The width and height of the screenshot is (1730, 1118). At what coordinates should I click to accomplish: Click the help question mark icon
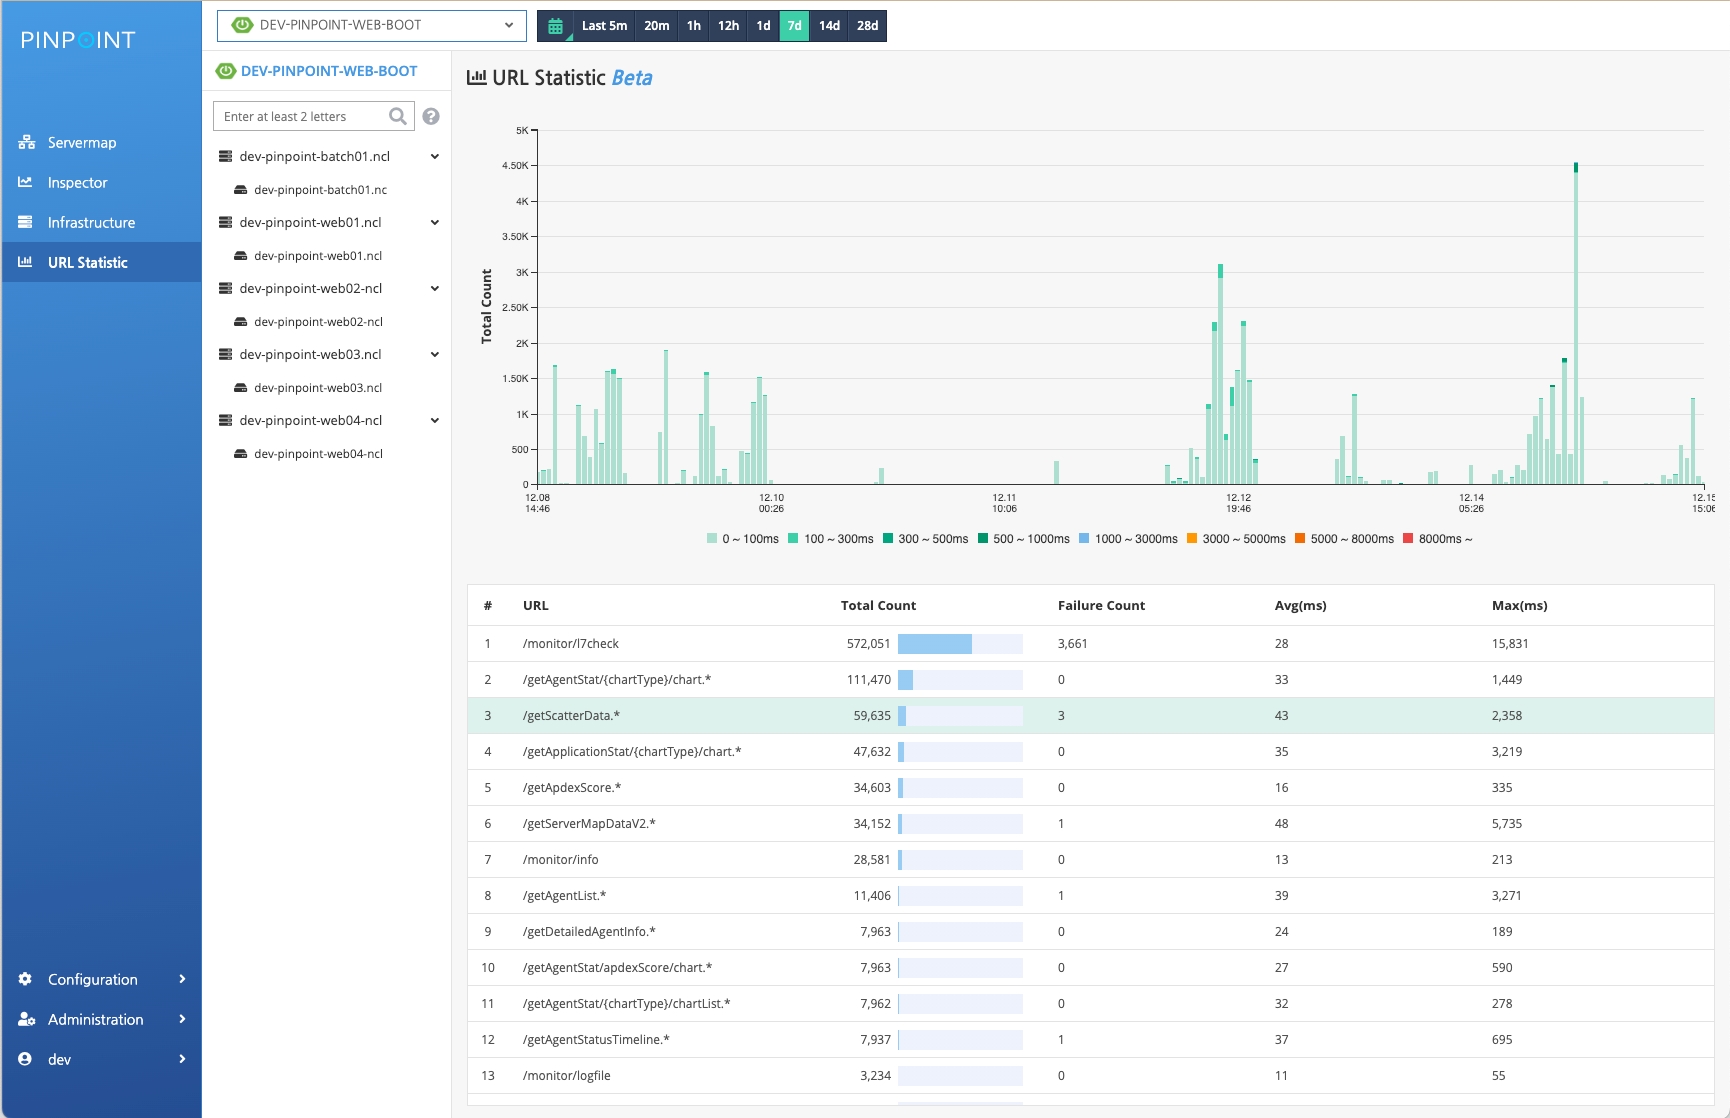[x=431, y=116]
